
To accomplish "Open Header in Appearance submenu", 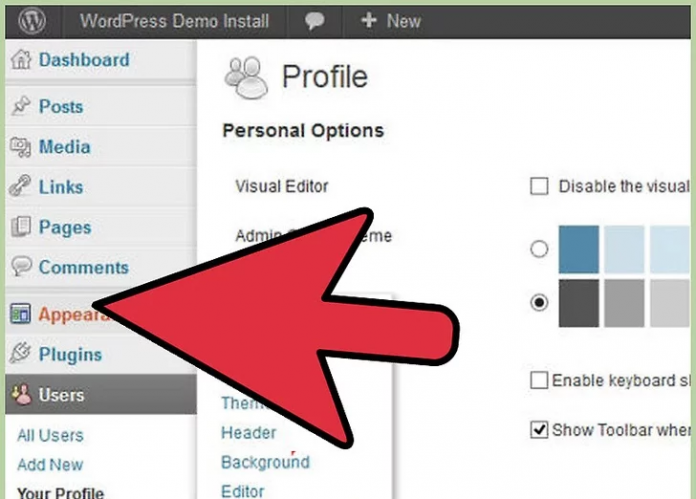I will pos(248,433).
